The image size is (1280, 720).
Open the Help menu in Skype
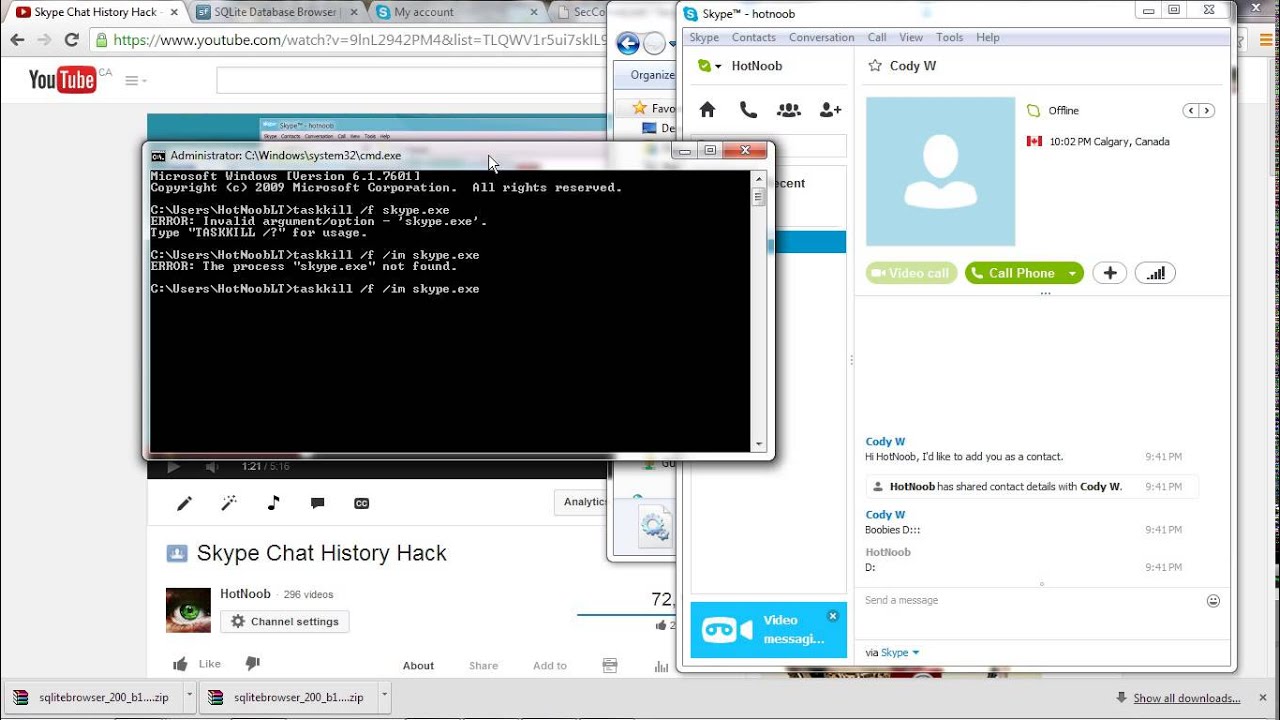point(987,37)
